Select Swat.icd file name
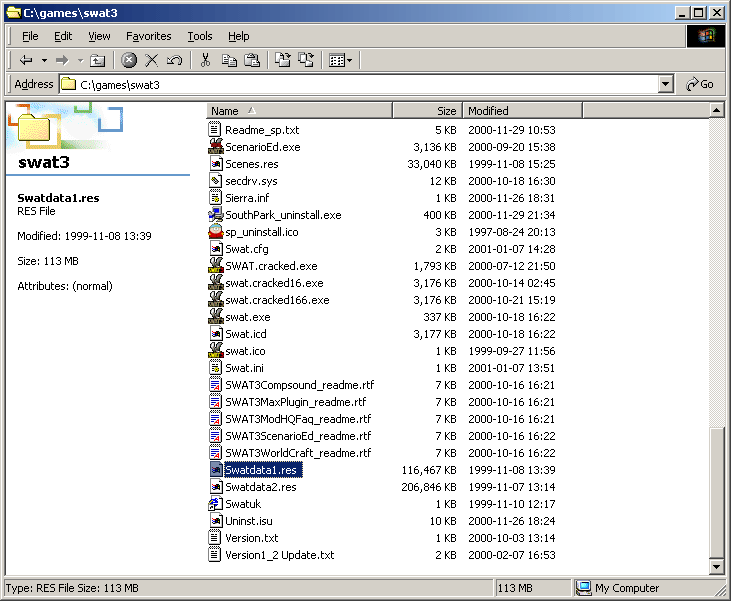This screenshot has height=601, width=731. (x=246, y=334)
